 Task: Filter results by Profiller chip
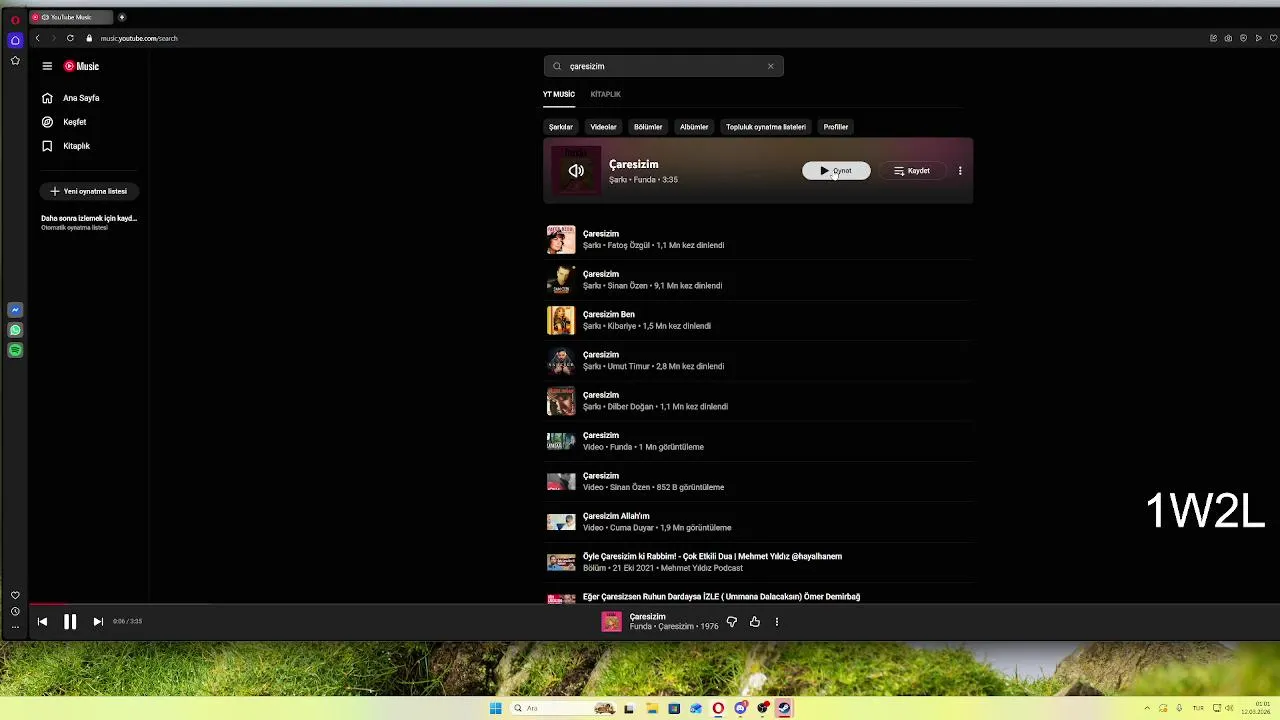pyautogui.click(x=836, y=127)
